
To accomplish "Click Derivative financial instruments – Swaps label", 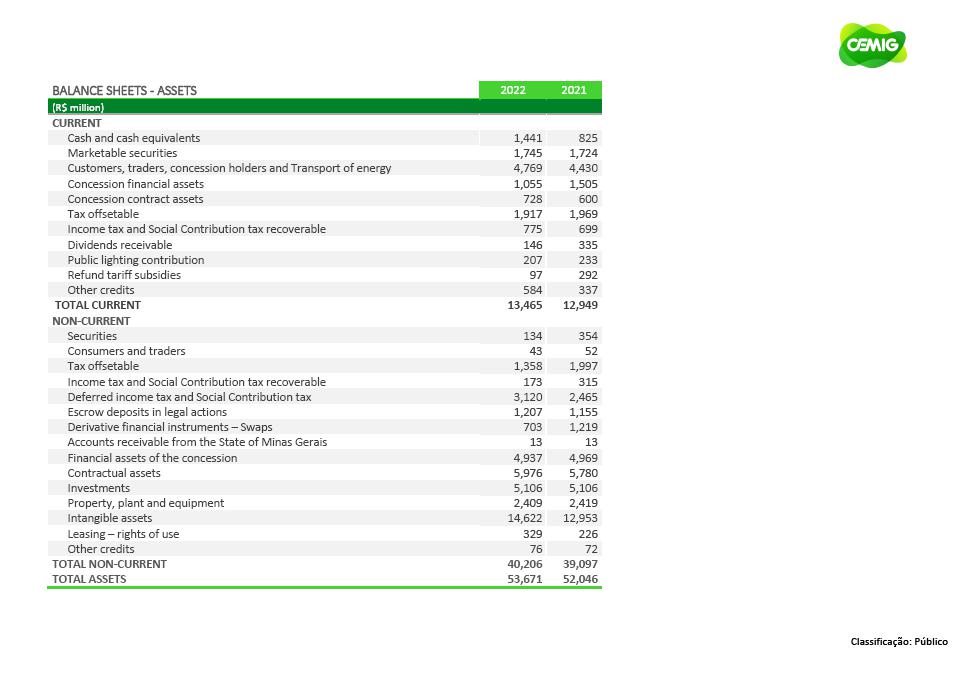I will click(x=169, y=427).
